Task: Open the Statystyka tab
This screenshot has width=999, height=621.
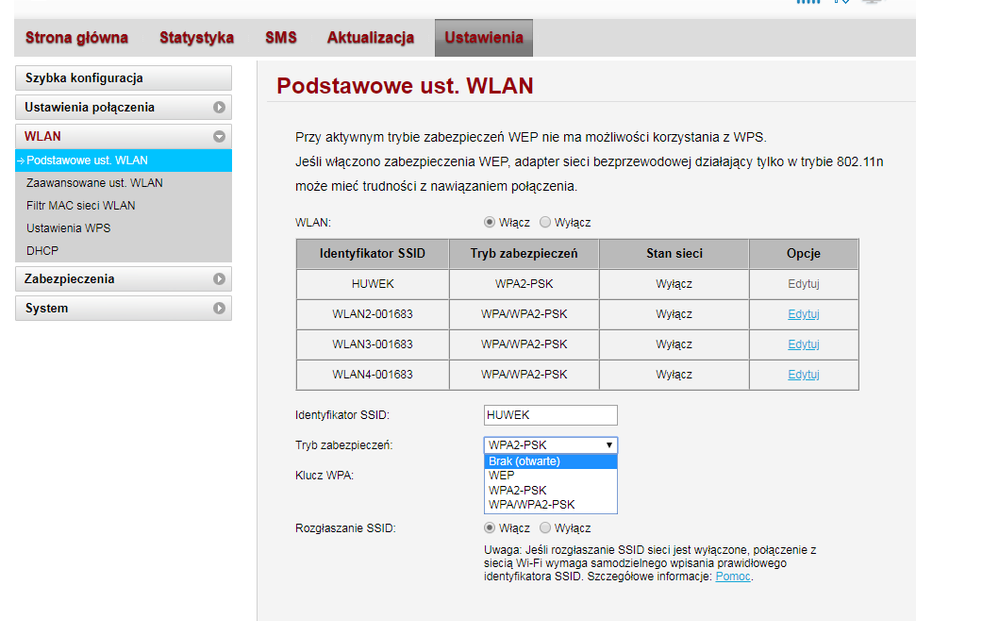Action: click(x=198, y=37)
